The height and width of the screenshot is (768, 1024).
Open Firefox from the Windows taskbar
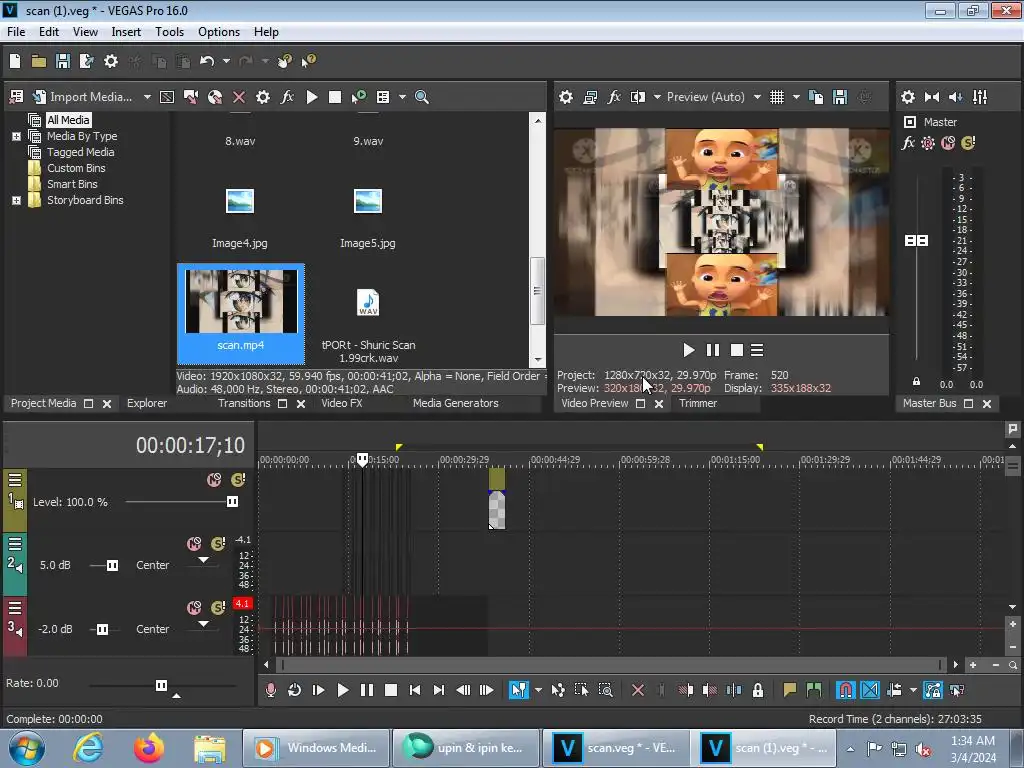pyautogui.click(x=149, y=748)
